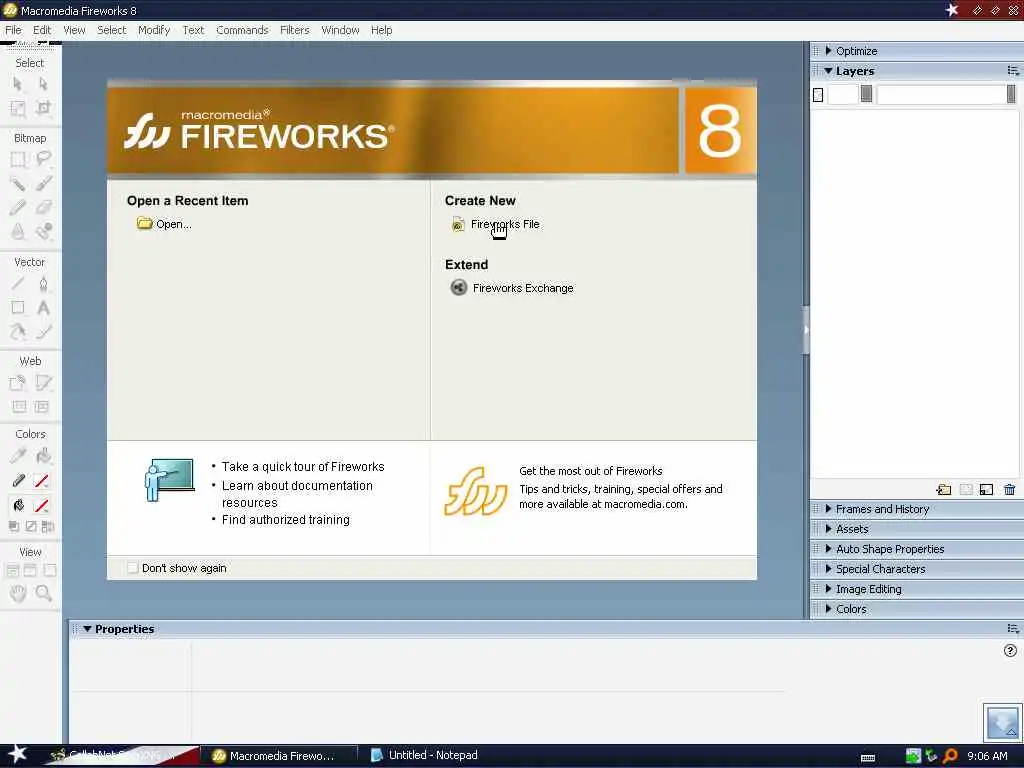Expand the Image Editing panel

pos(829,589)
